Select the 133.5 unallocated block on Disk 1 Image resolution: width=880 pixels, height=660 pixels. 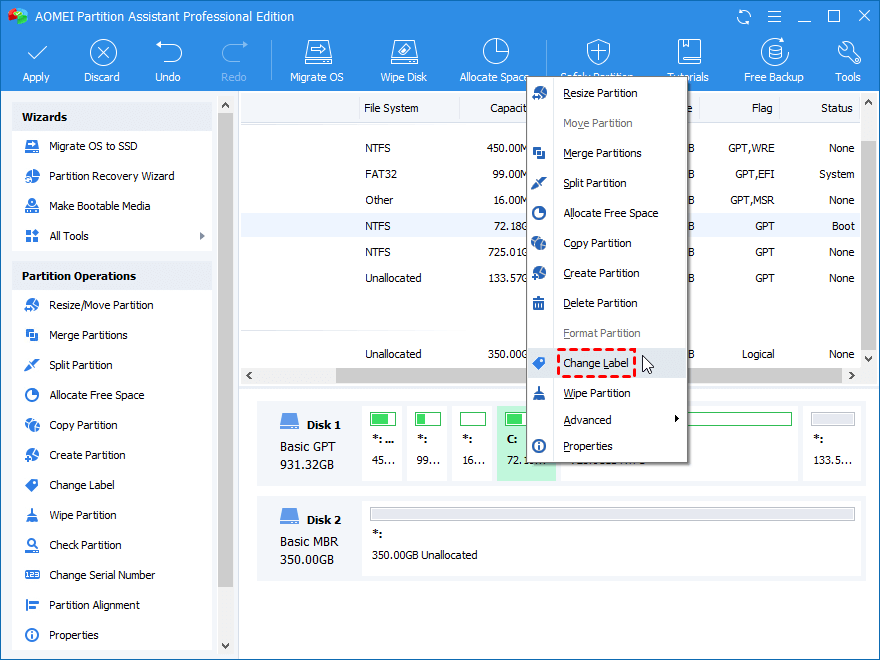click(x=832, y=443)
